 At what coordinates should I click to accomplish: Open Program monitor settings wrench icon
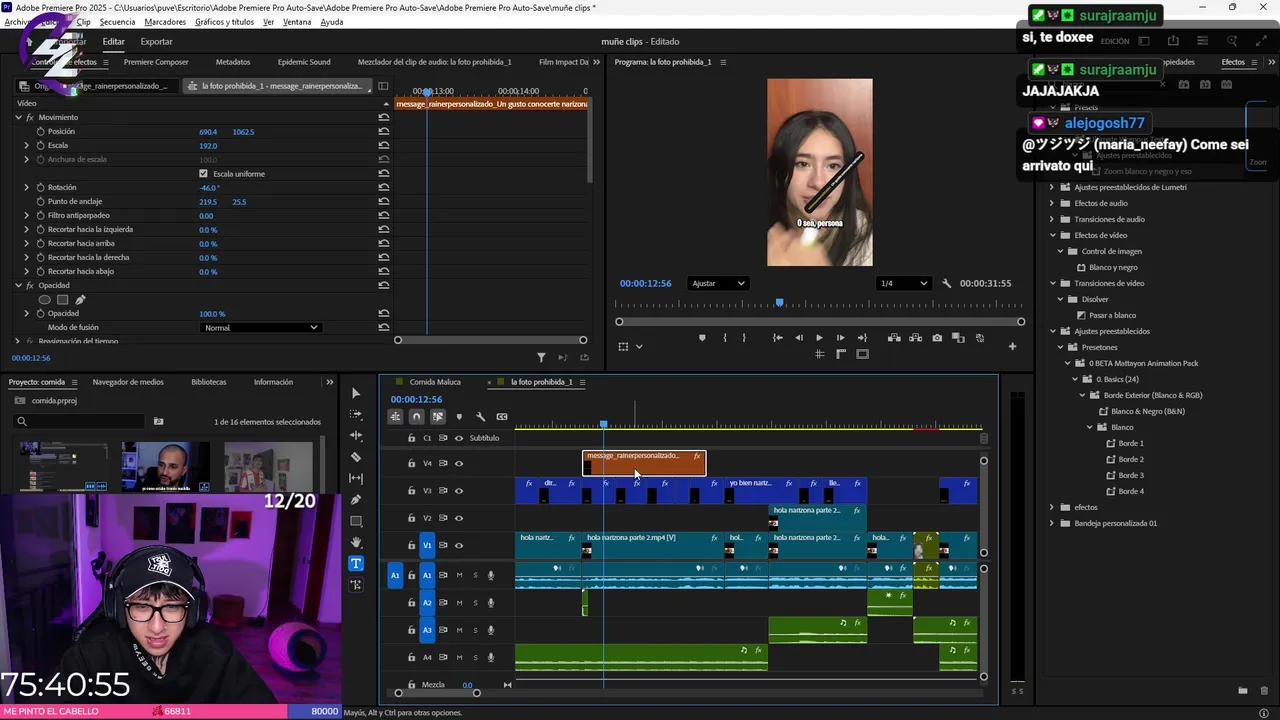947,283
